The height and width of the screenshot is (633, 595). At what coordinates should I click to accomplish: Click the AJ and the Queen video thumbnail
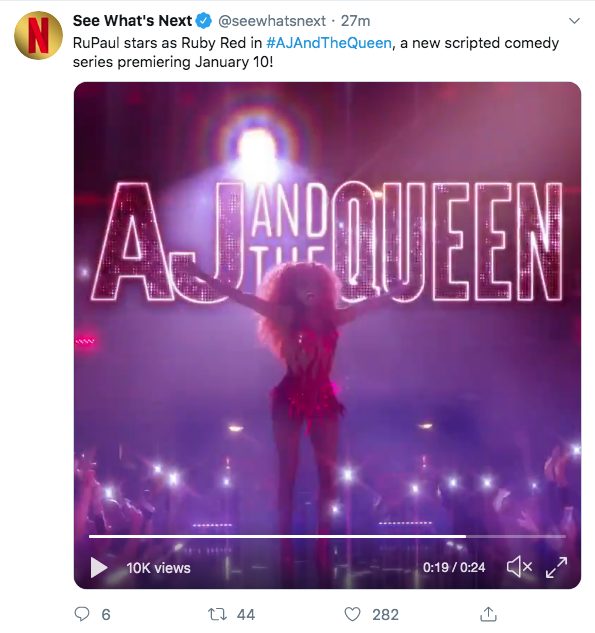[327, 335]
